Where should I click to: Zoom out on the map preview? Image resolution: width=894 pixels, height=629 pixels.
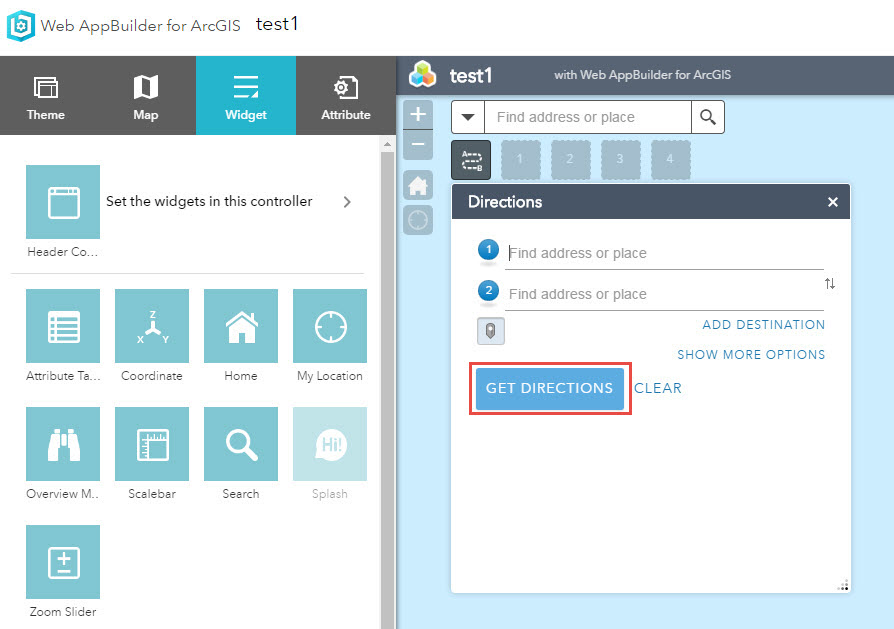point(418,144)
